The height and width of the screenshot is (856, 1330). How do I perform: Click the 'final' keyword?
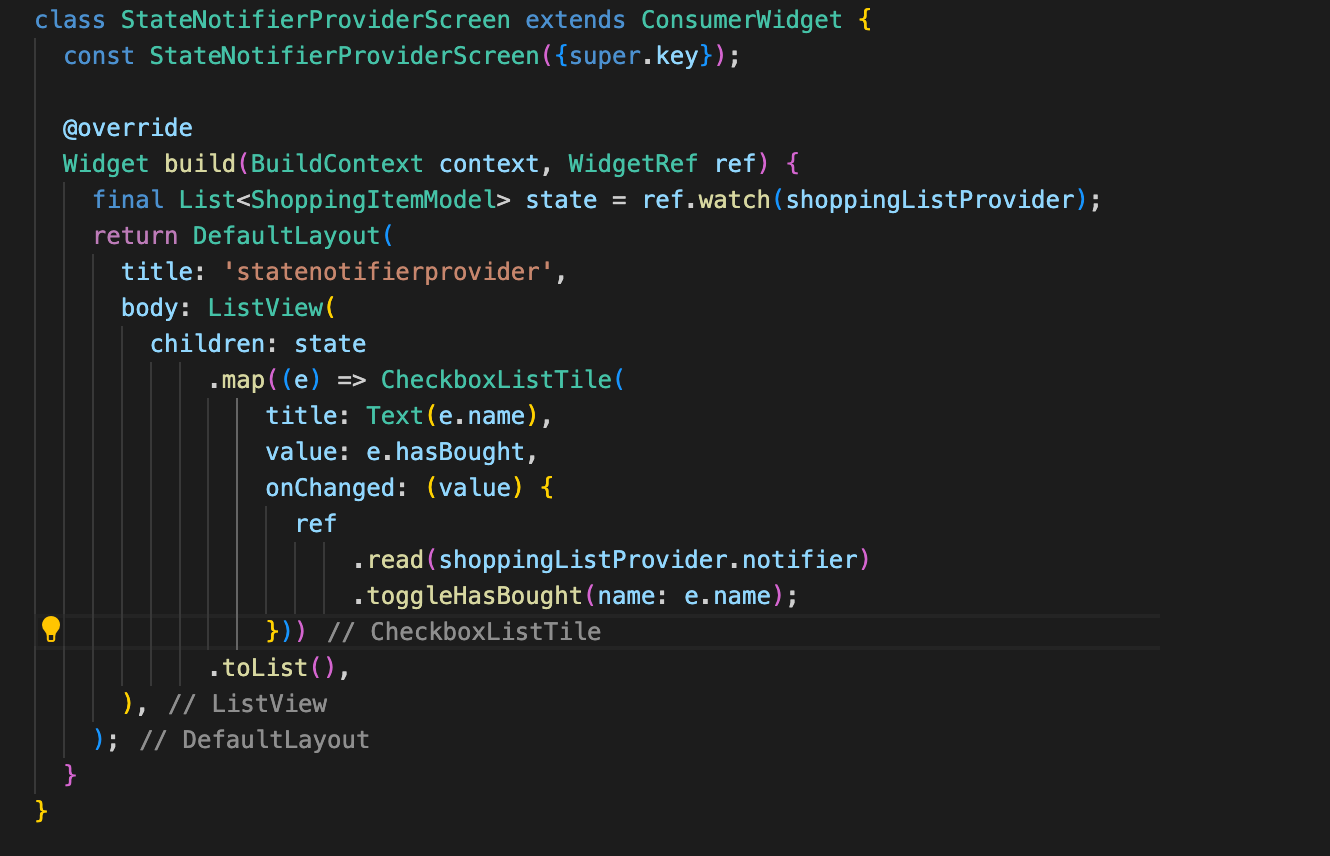[128, 200]
